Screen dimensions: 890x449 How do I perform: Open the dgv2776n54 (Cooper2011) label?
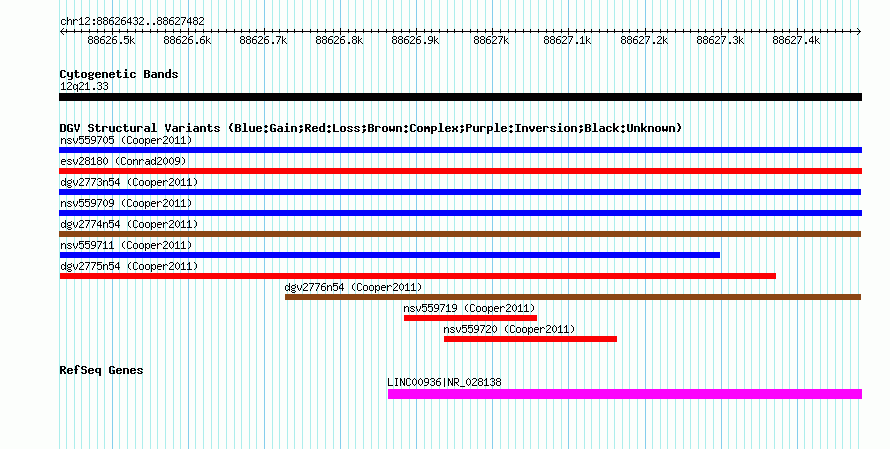[x=353, y=287]
